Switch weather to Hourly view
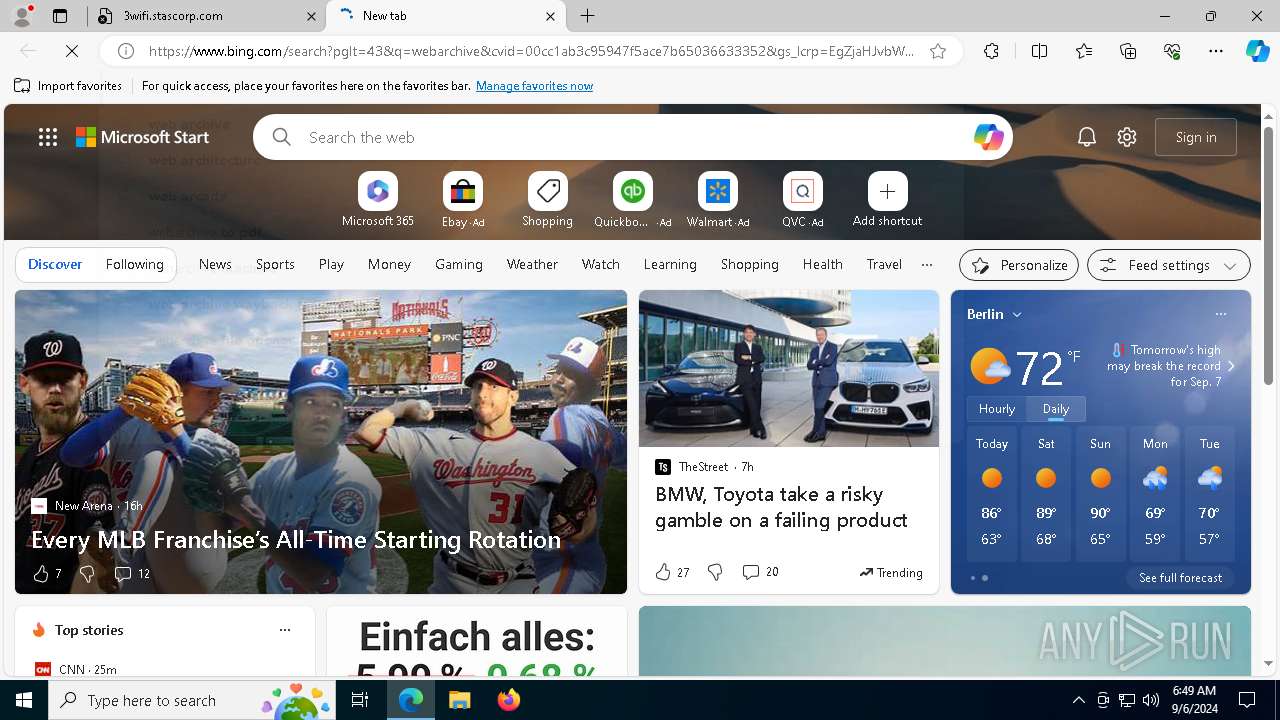The image size is (1280, 720). [x=997, y=409]
